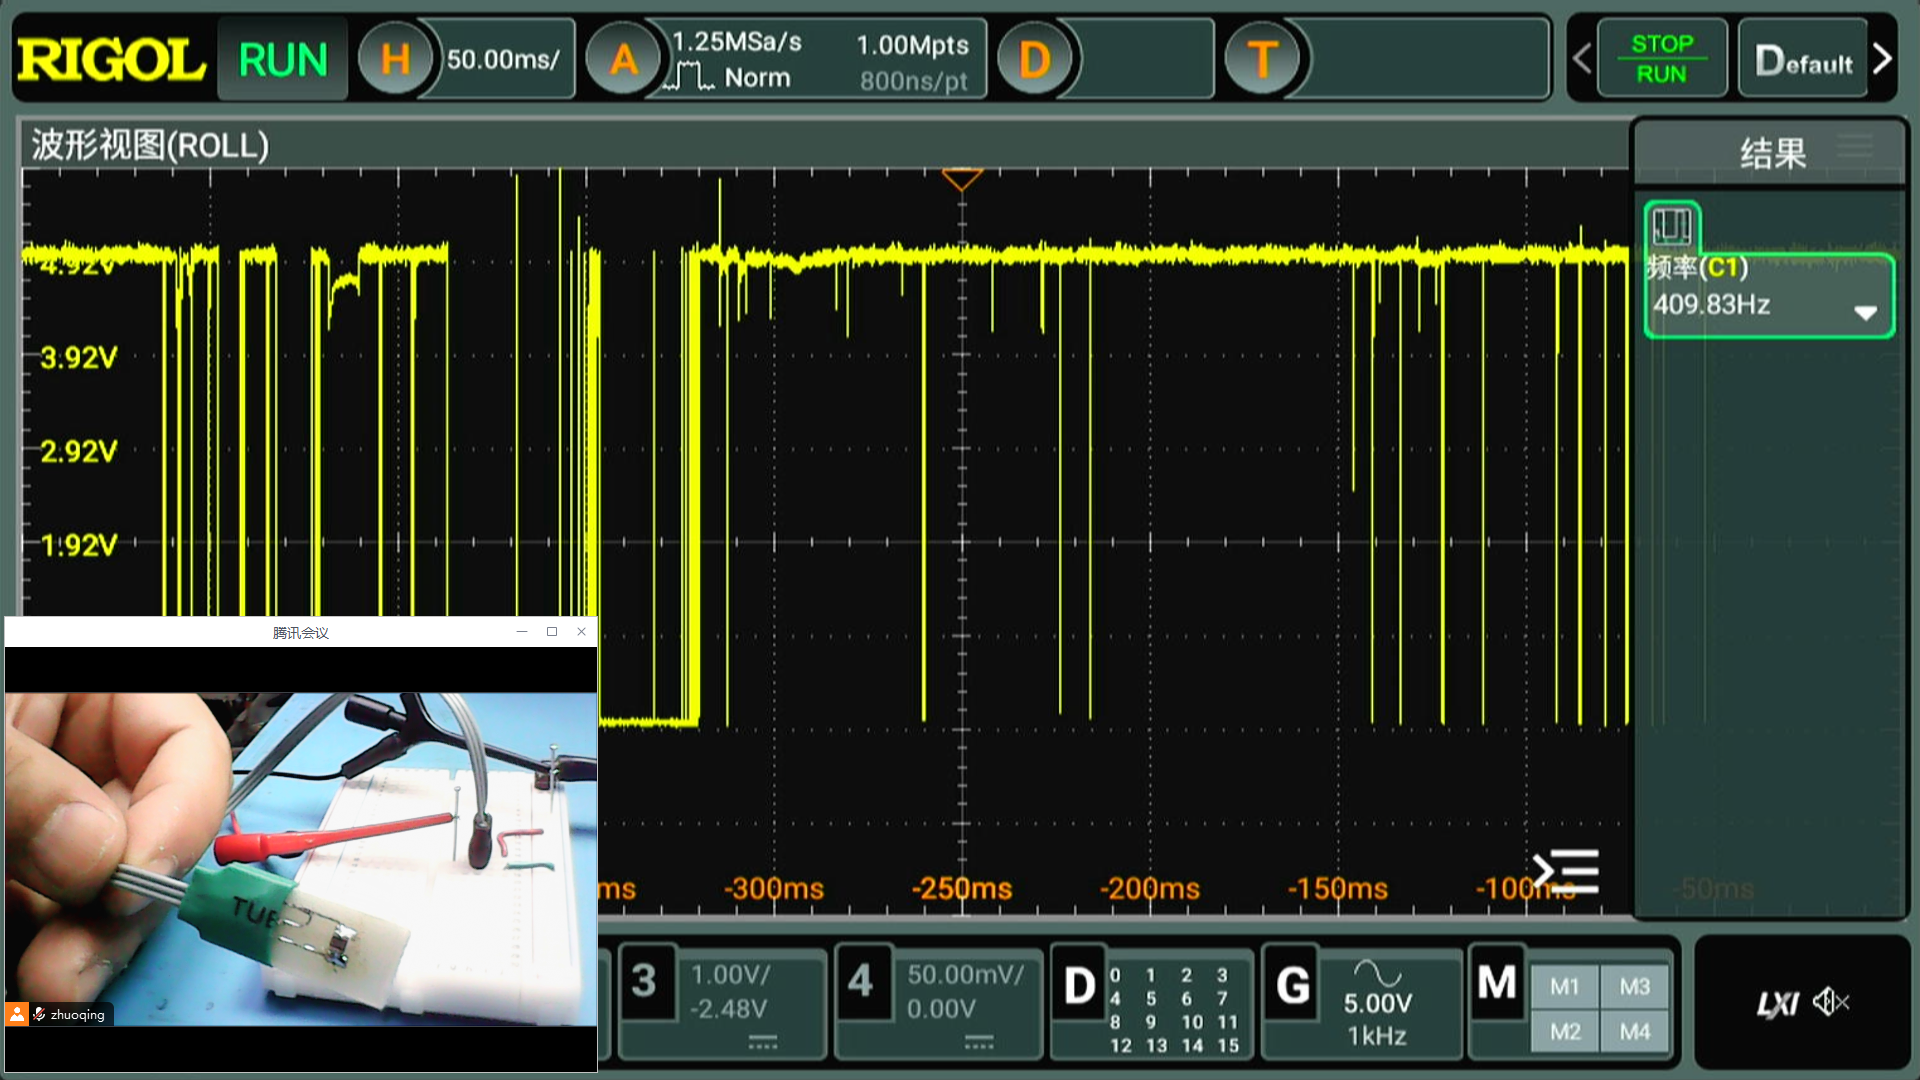Open the A acquisition settings icon
The height and width of the screenshot is (1080, 1920).
(624, 60)
